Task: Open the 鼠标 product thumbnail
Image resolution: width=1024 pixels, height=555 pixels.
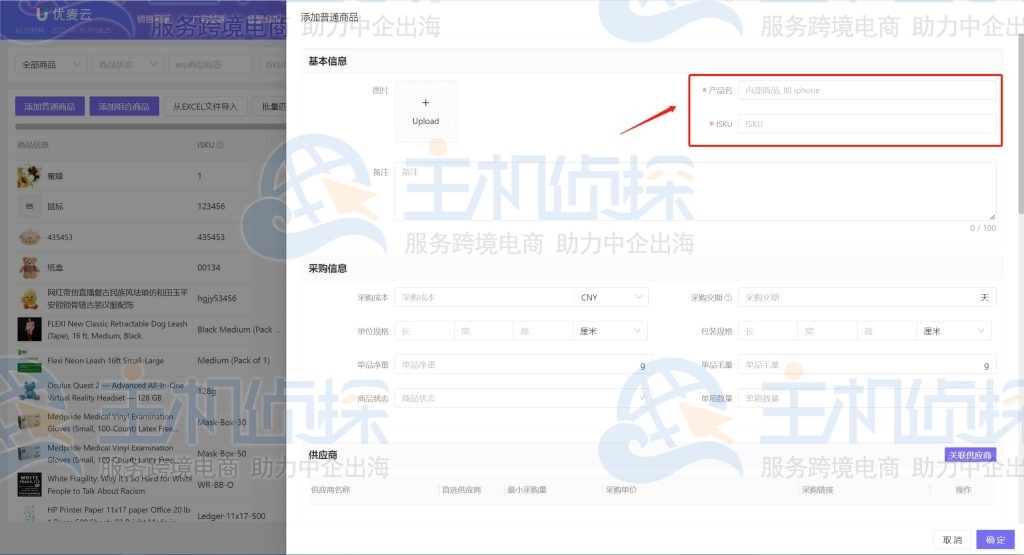Action: tap(29, 206)
